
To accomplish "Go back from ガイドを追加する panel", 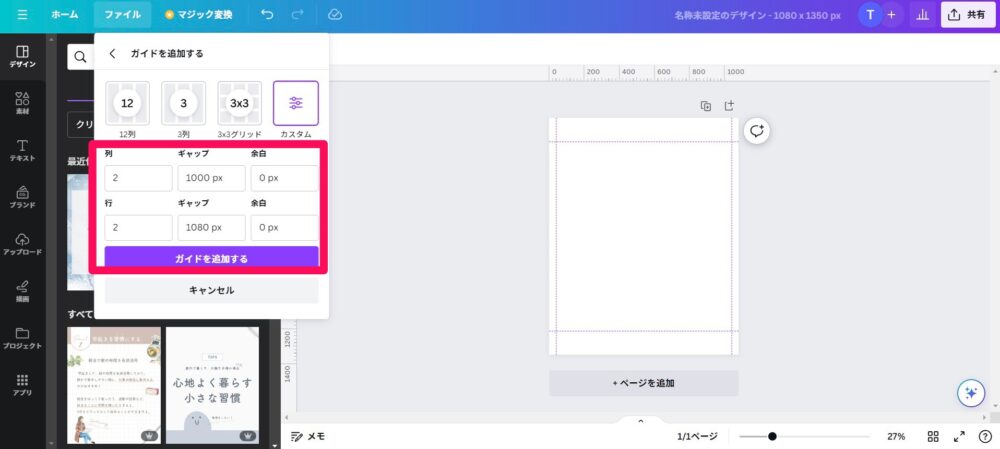I will coord(112,54).
